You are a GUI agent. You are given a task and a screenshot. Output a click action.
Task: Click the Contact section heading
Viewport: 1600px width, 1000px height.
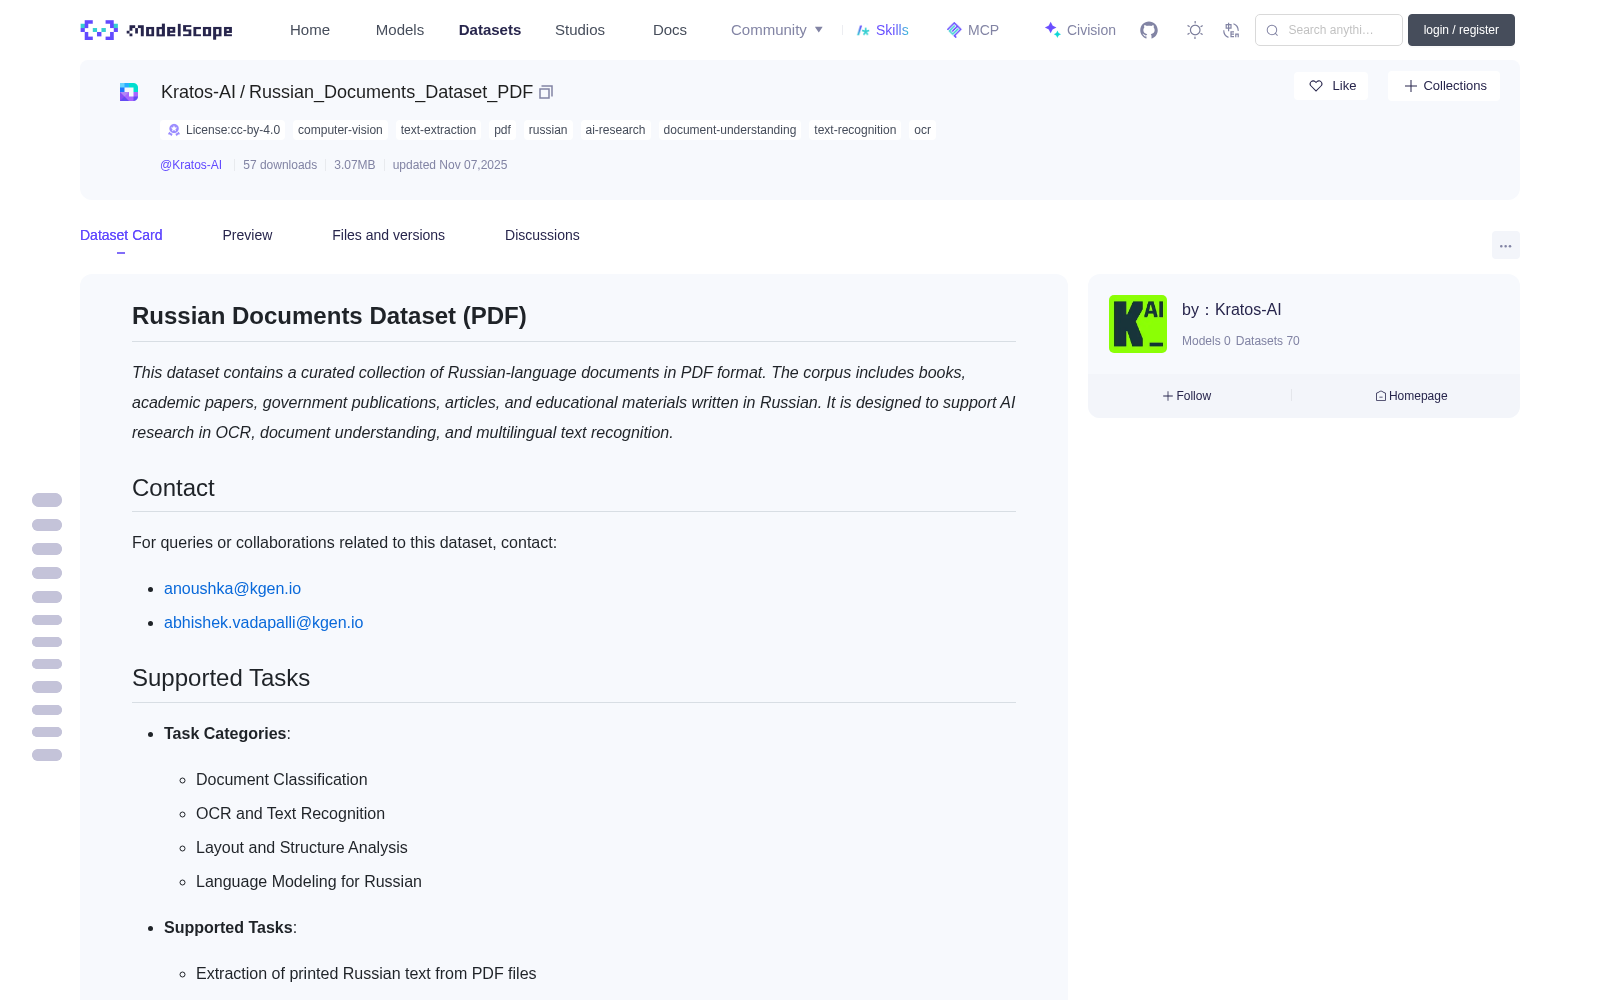[x=173, y=488]
